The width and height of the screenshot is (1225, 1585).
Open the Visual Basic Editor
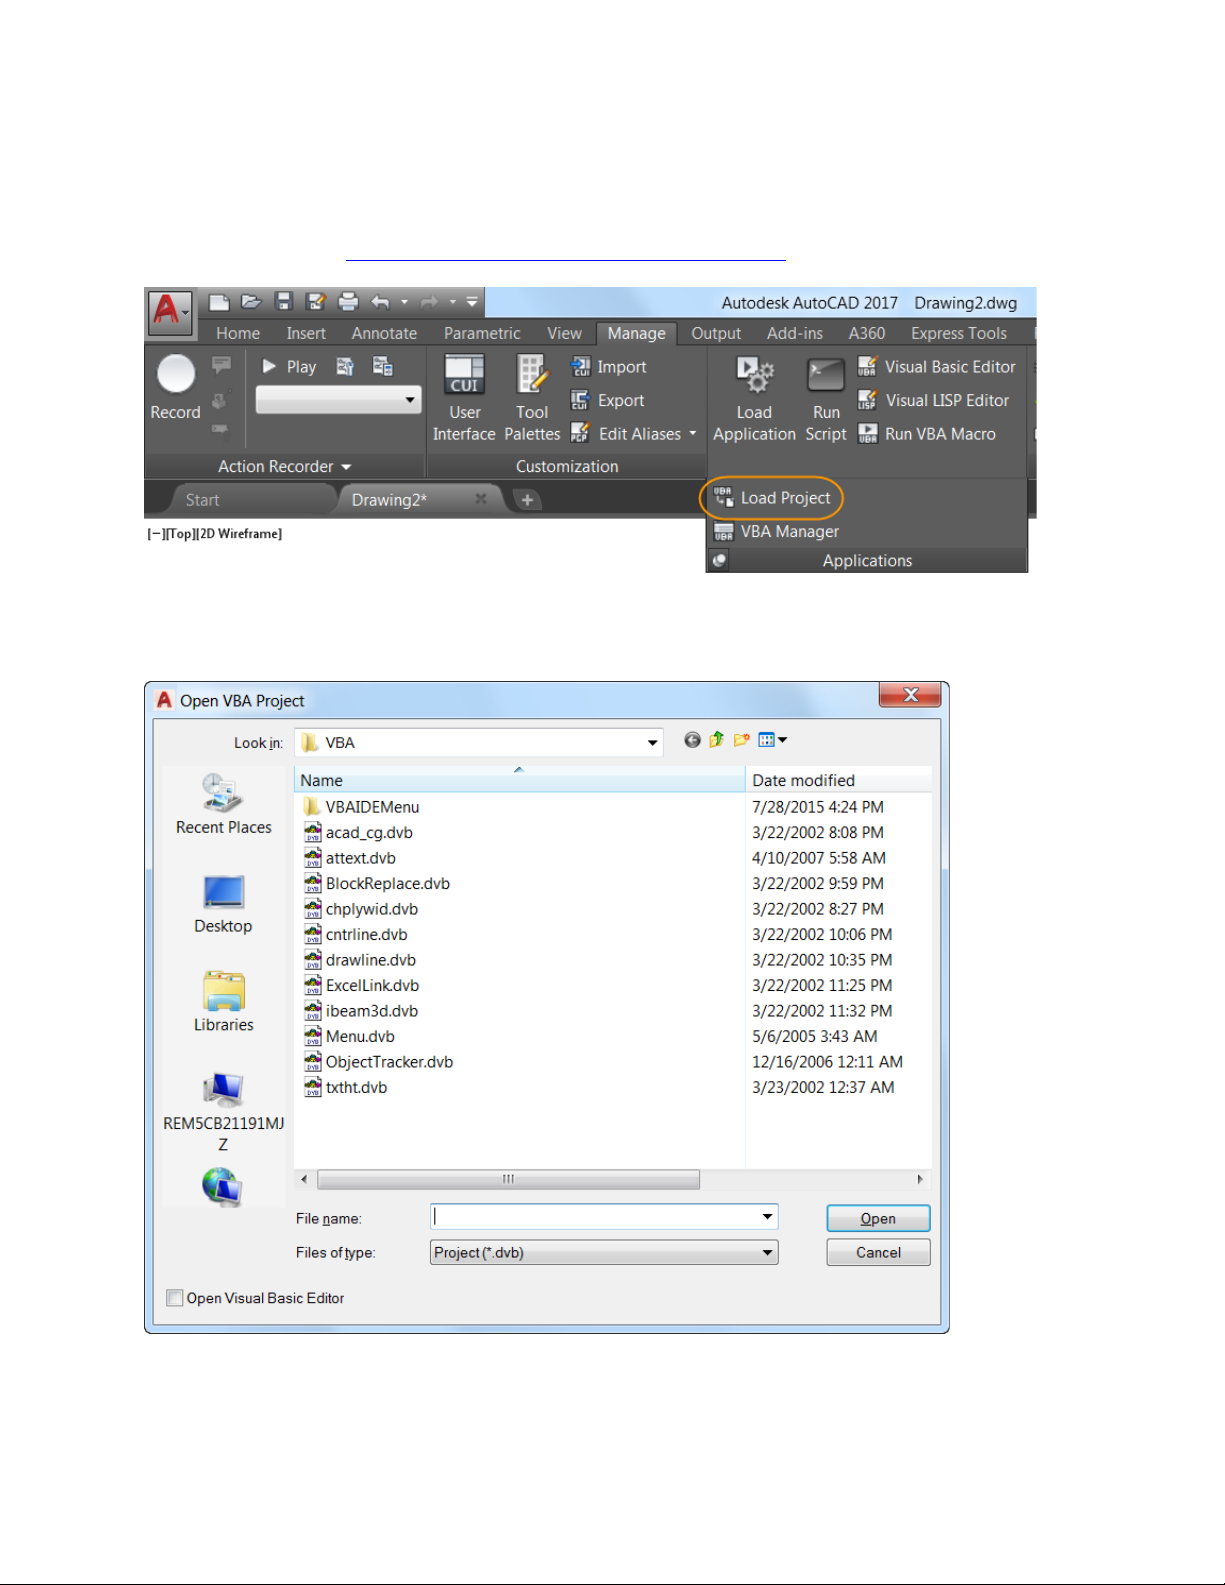(937, 367)
